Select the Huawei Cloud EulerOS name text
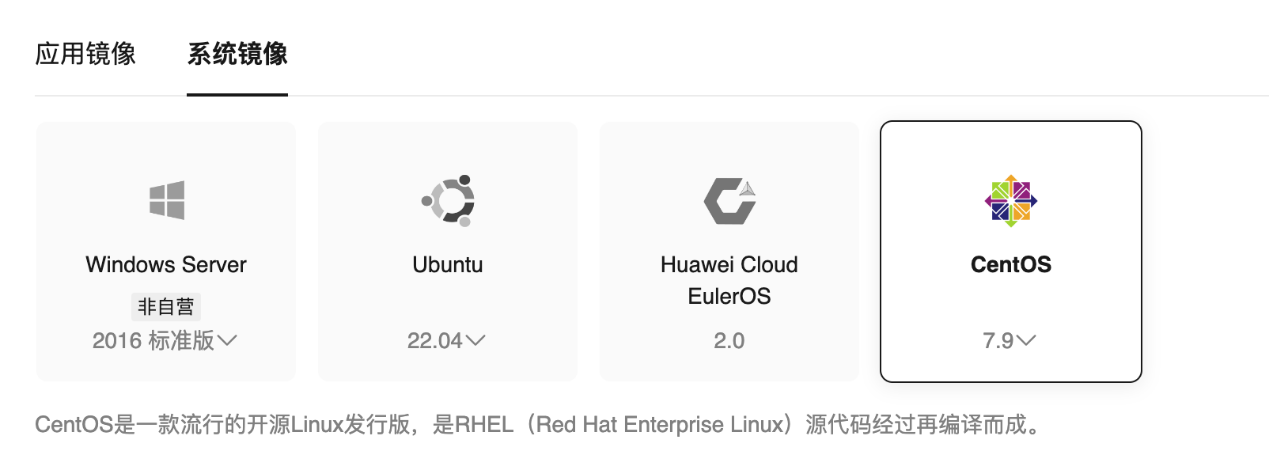1269x470 pixels. (729, 280)
